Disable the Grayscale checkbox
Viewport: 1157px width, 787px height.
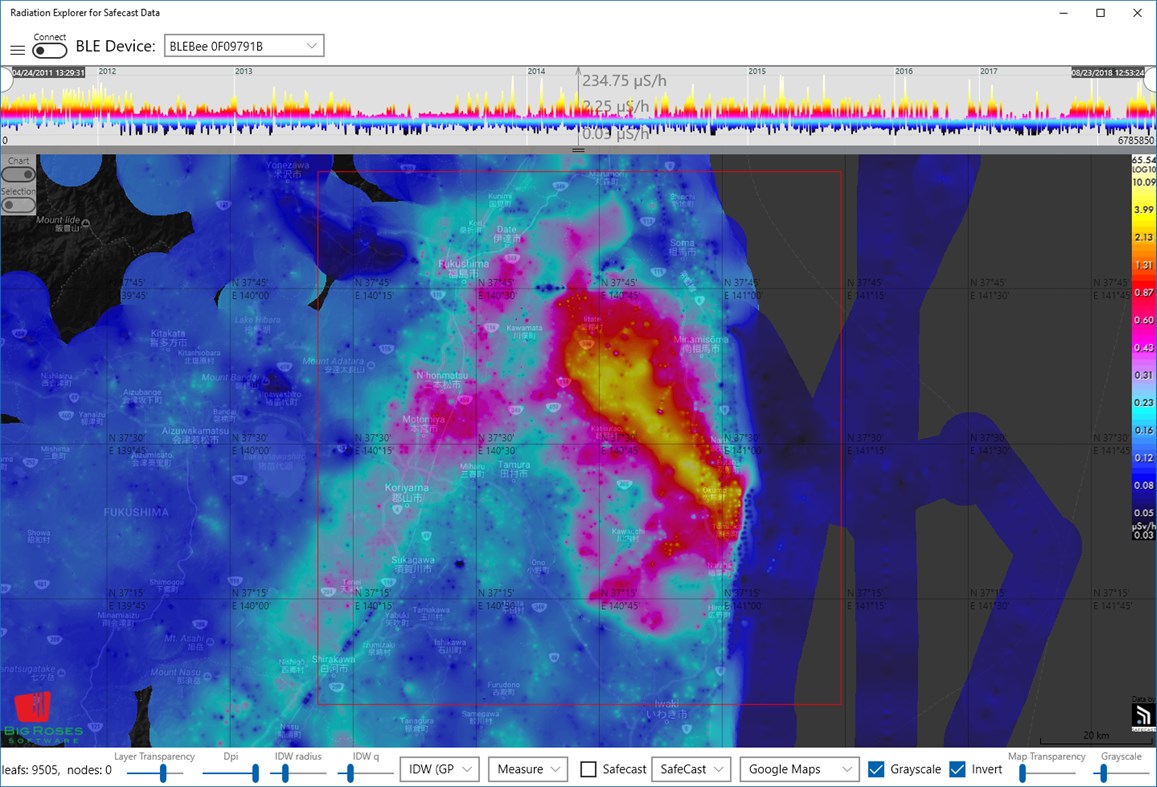click(877, 768)
